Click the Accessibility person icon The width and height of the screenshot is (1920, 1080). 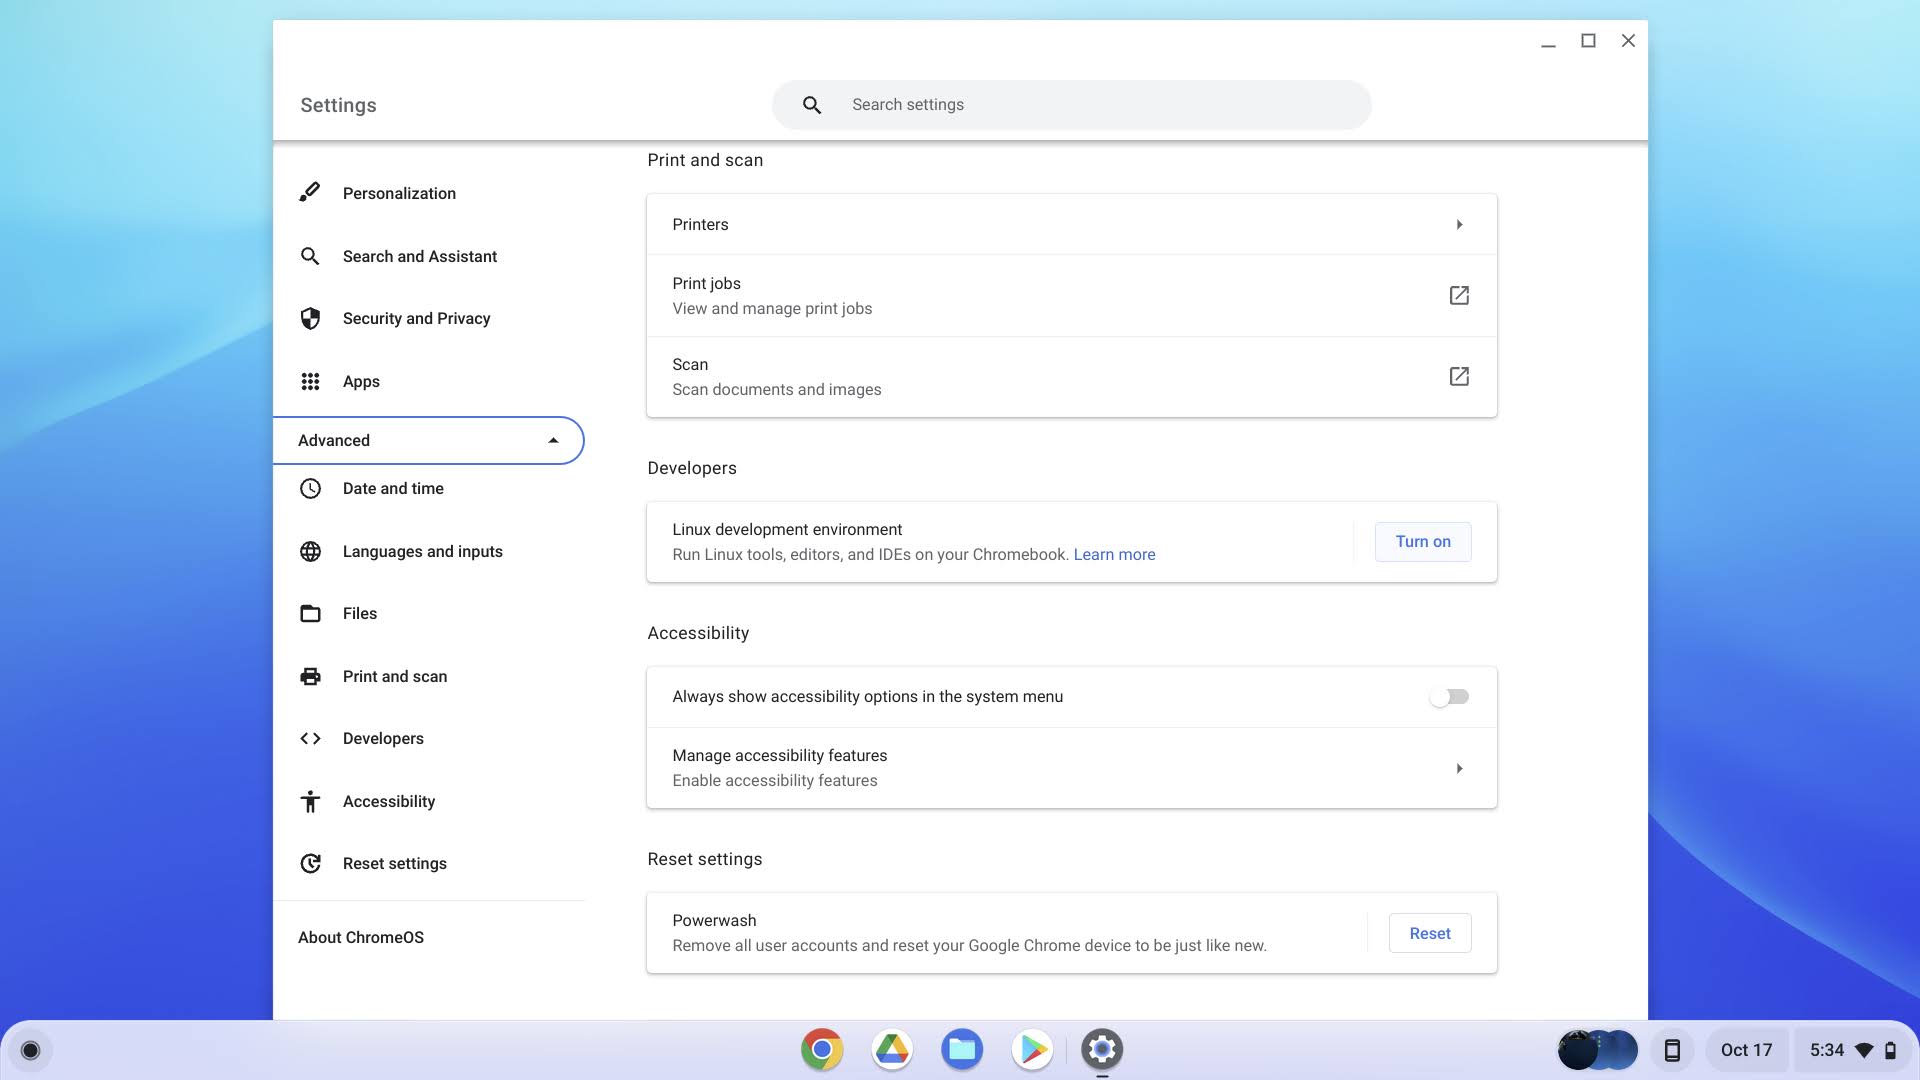tap(310, 801)
